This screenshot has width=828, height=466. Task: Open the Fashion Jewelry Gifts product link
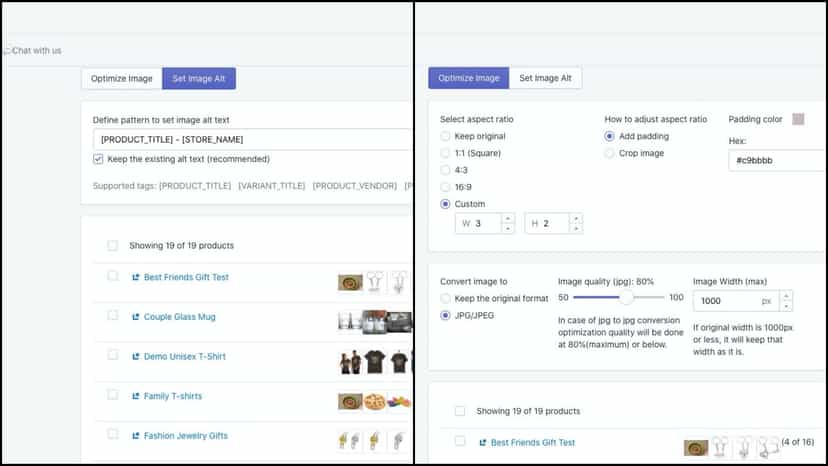coord(185,436)
